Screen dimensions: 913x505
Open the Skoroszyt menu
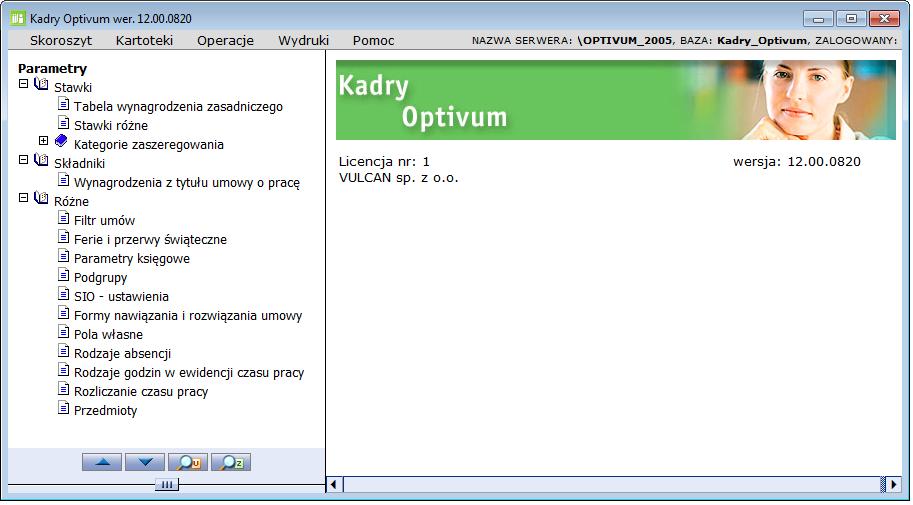click(61, 41)
